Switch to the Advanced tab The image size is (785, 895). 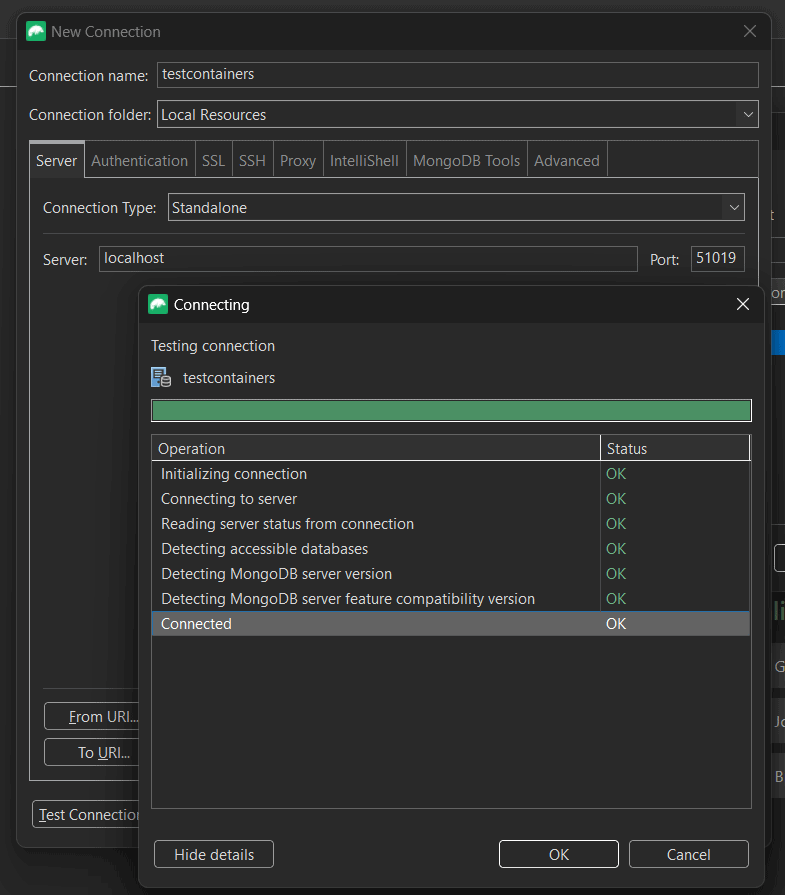click(567, 161)
